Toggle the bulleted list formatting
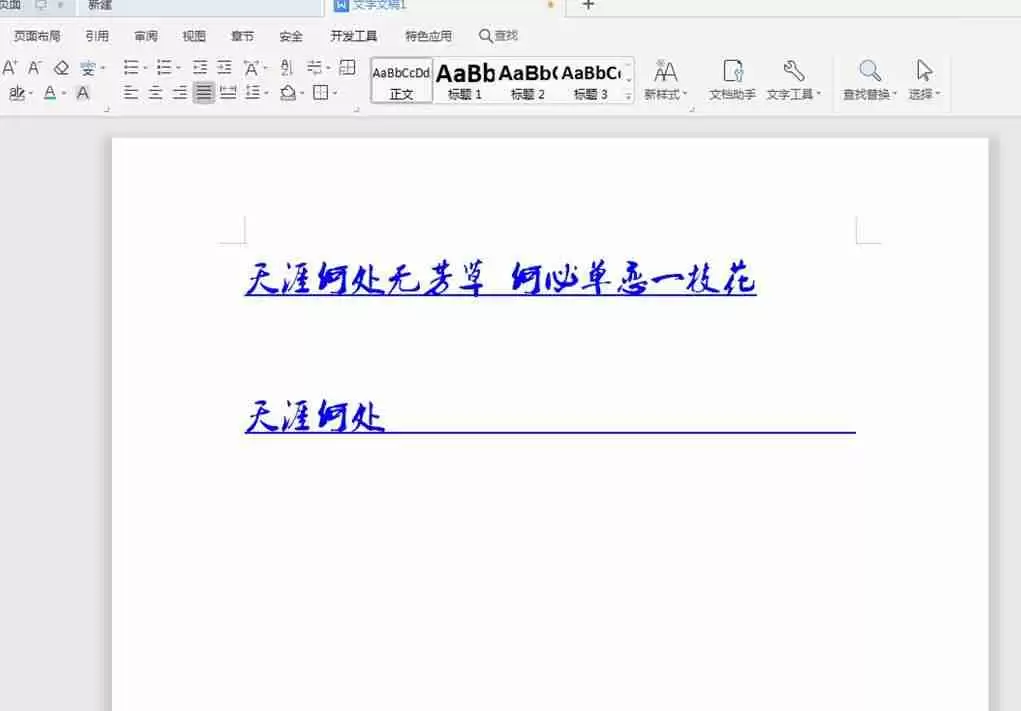This screenshot has width=1021, height=711. [x=130, y=68]
